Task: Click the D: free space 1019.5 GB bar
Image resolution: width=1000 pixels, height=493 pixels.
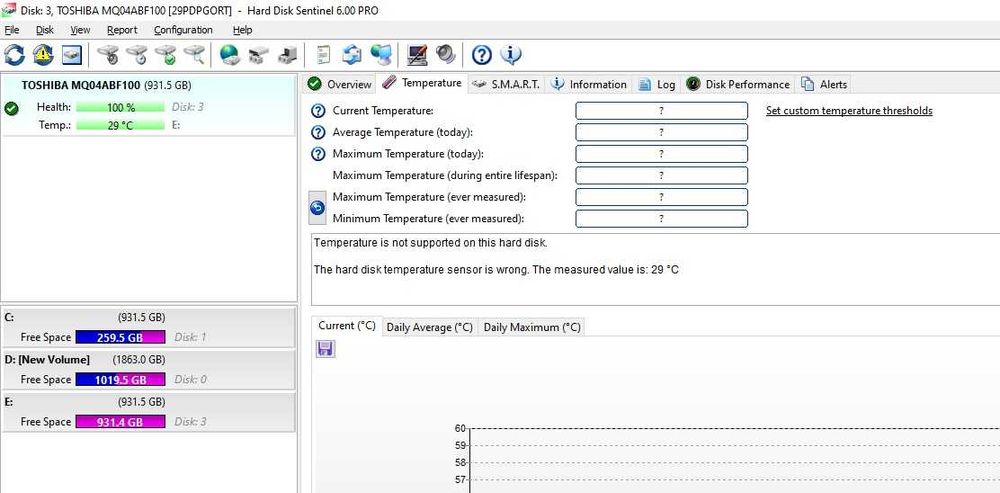Action: click(121, 380)
